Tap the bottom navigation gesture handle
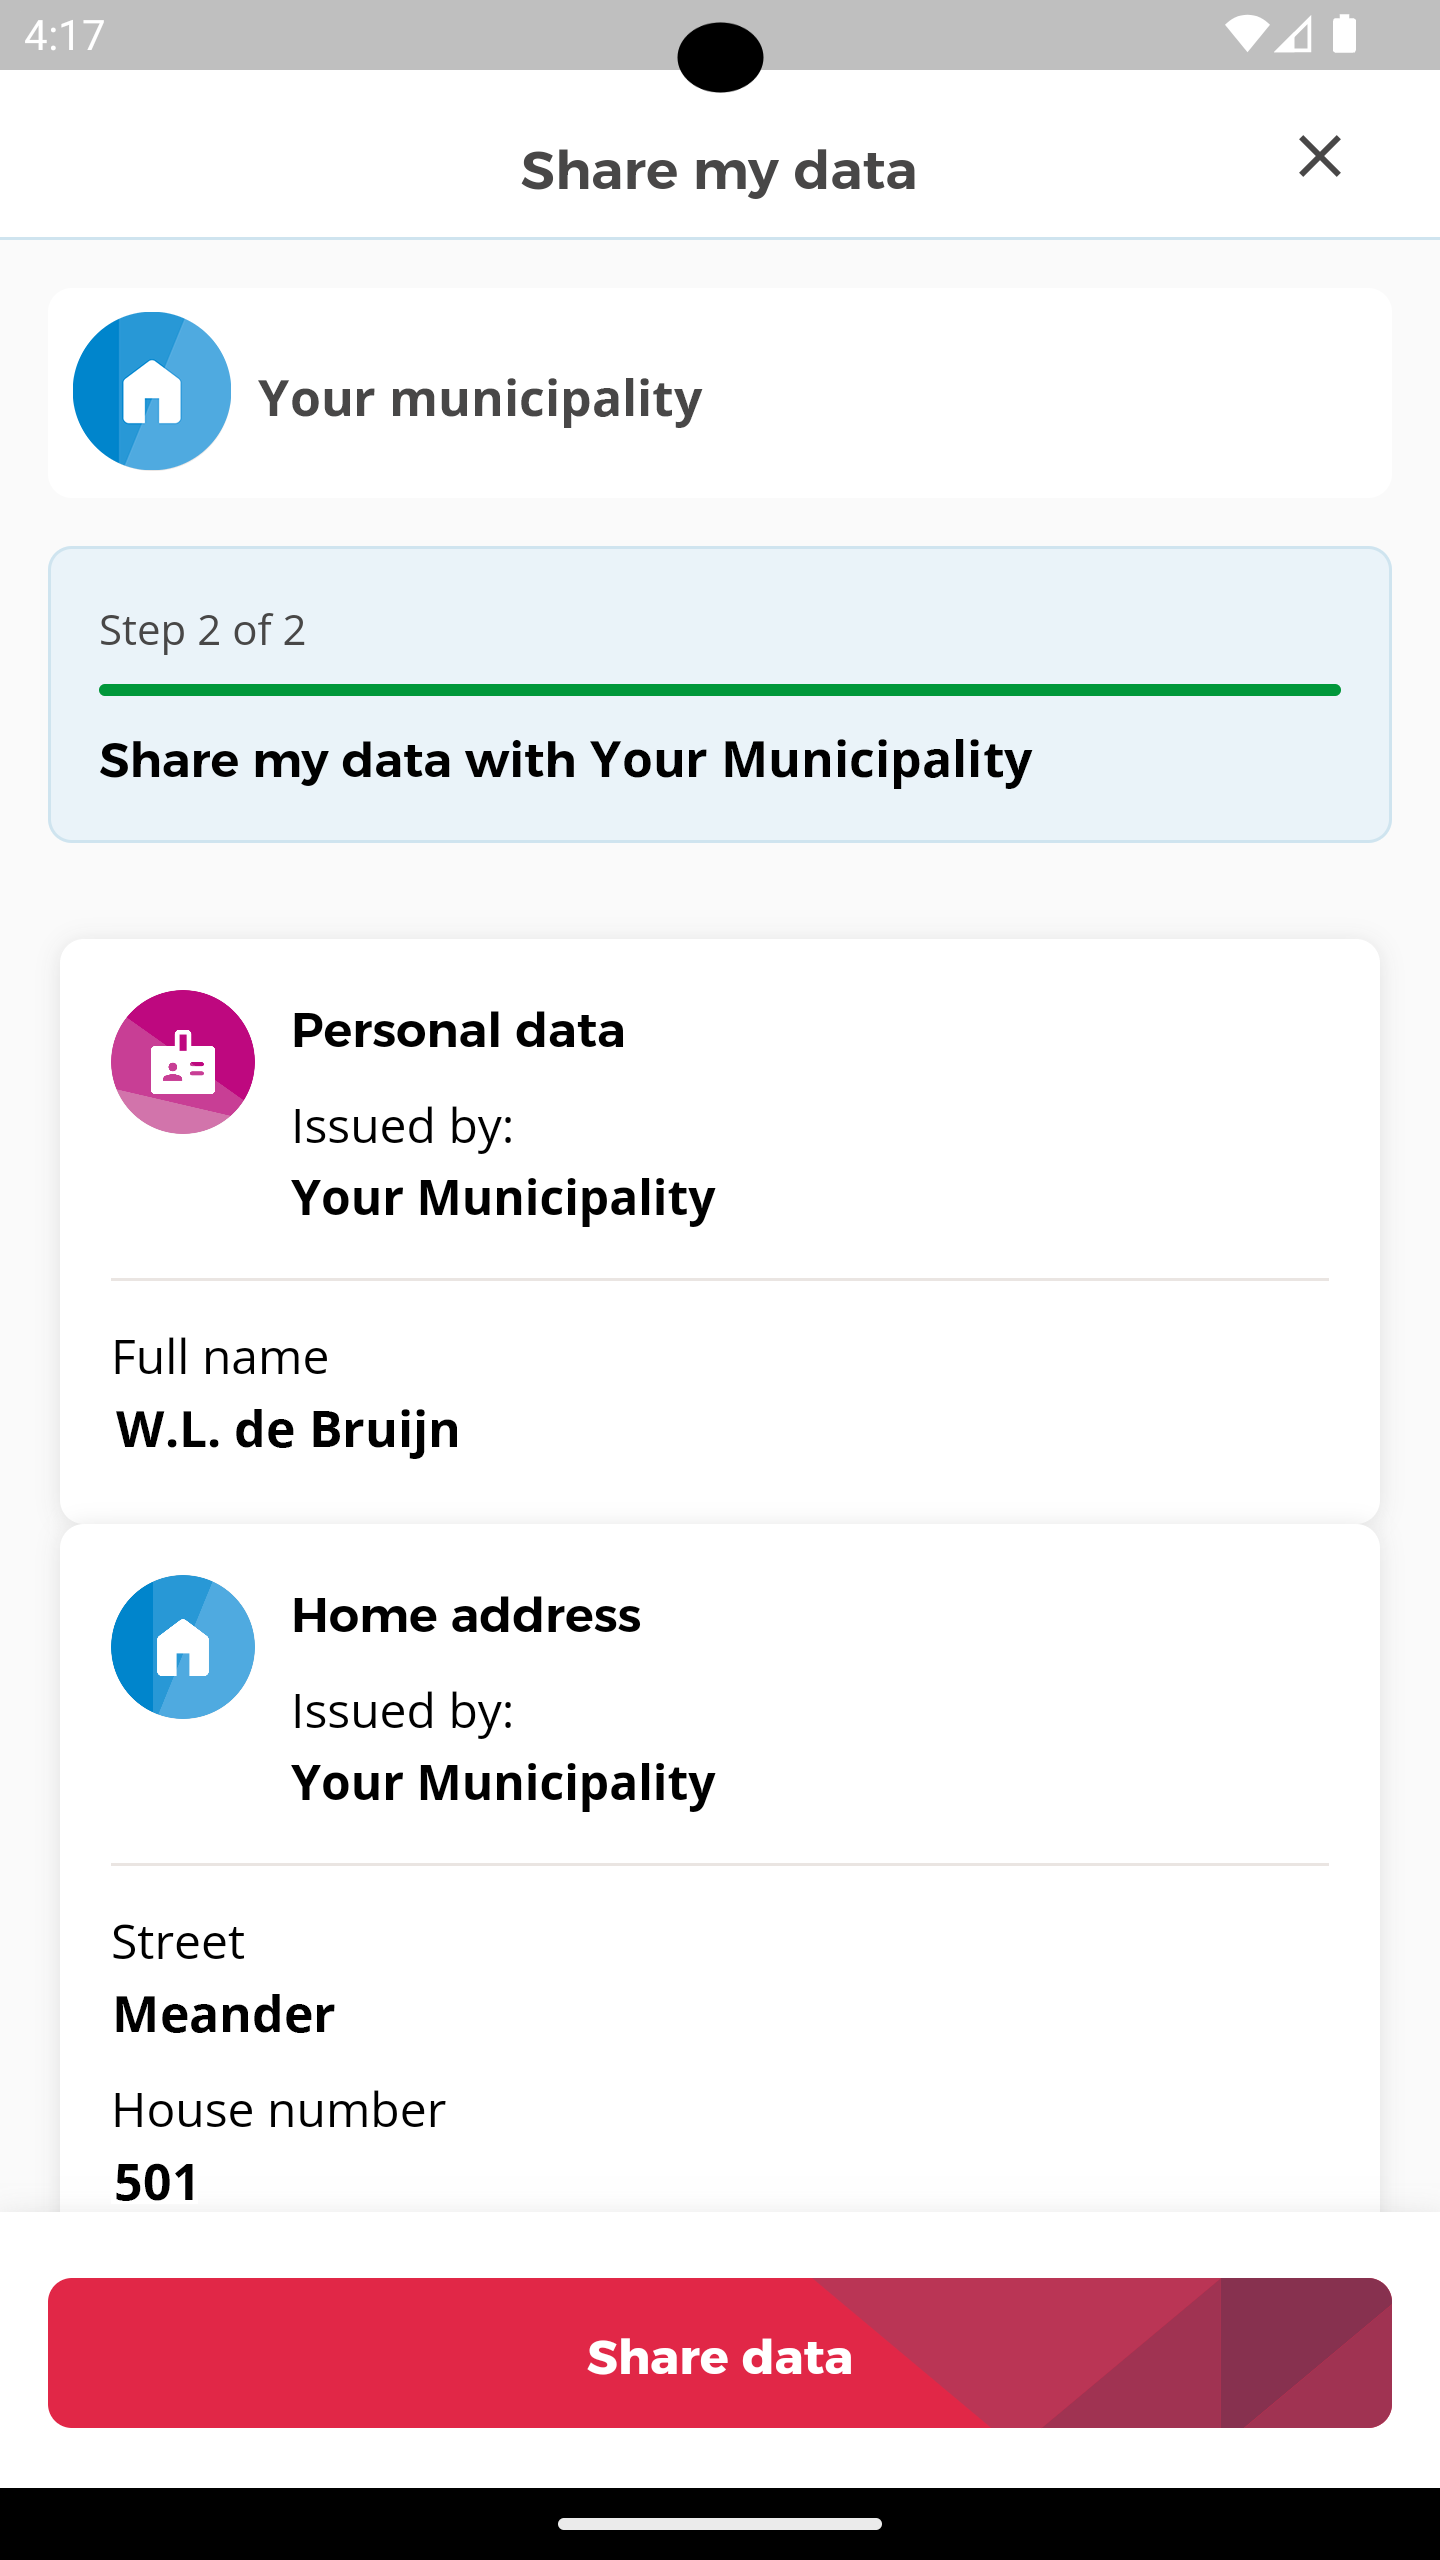 (x=720, y=2523)
